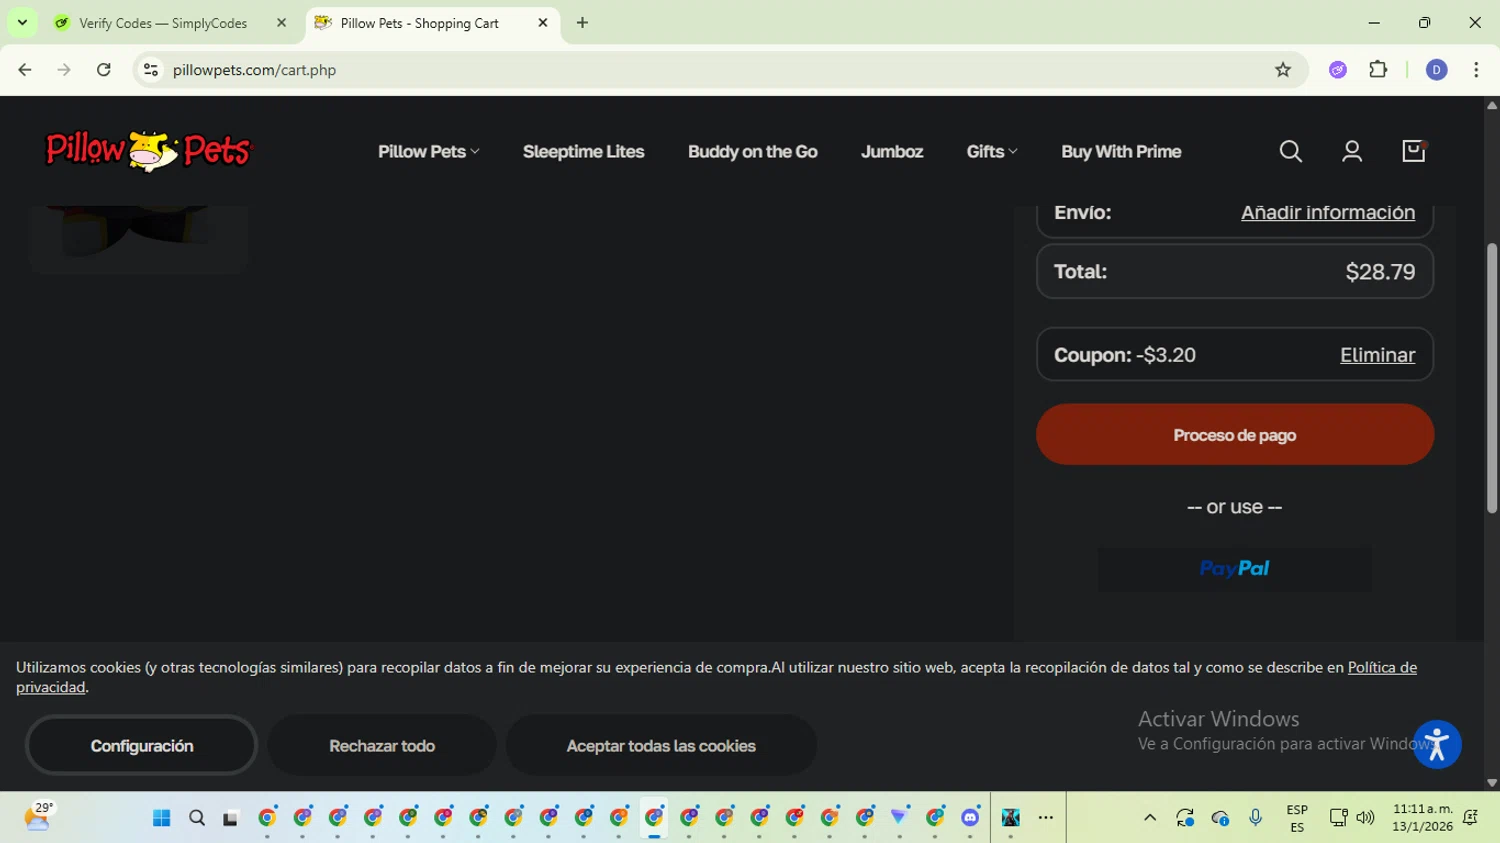Click the microphone tray icon
This screenshot has width=1500, height=843.
pos(1256,818)
